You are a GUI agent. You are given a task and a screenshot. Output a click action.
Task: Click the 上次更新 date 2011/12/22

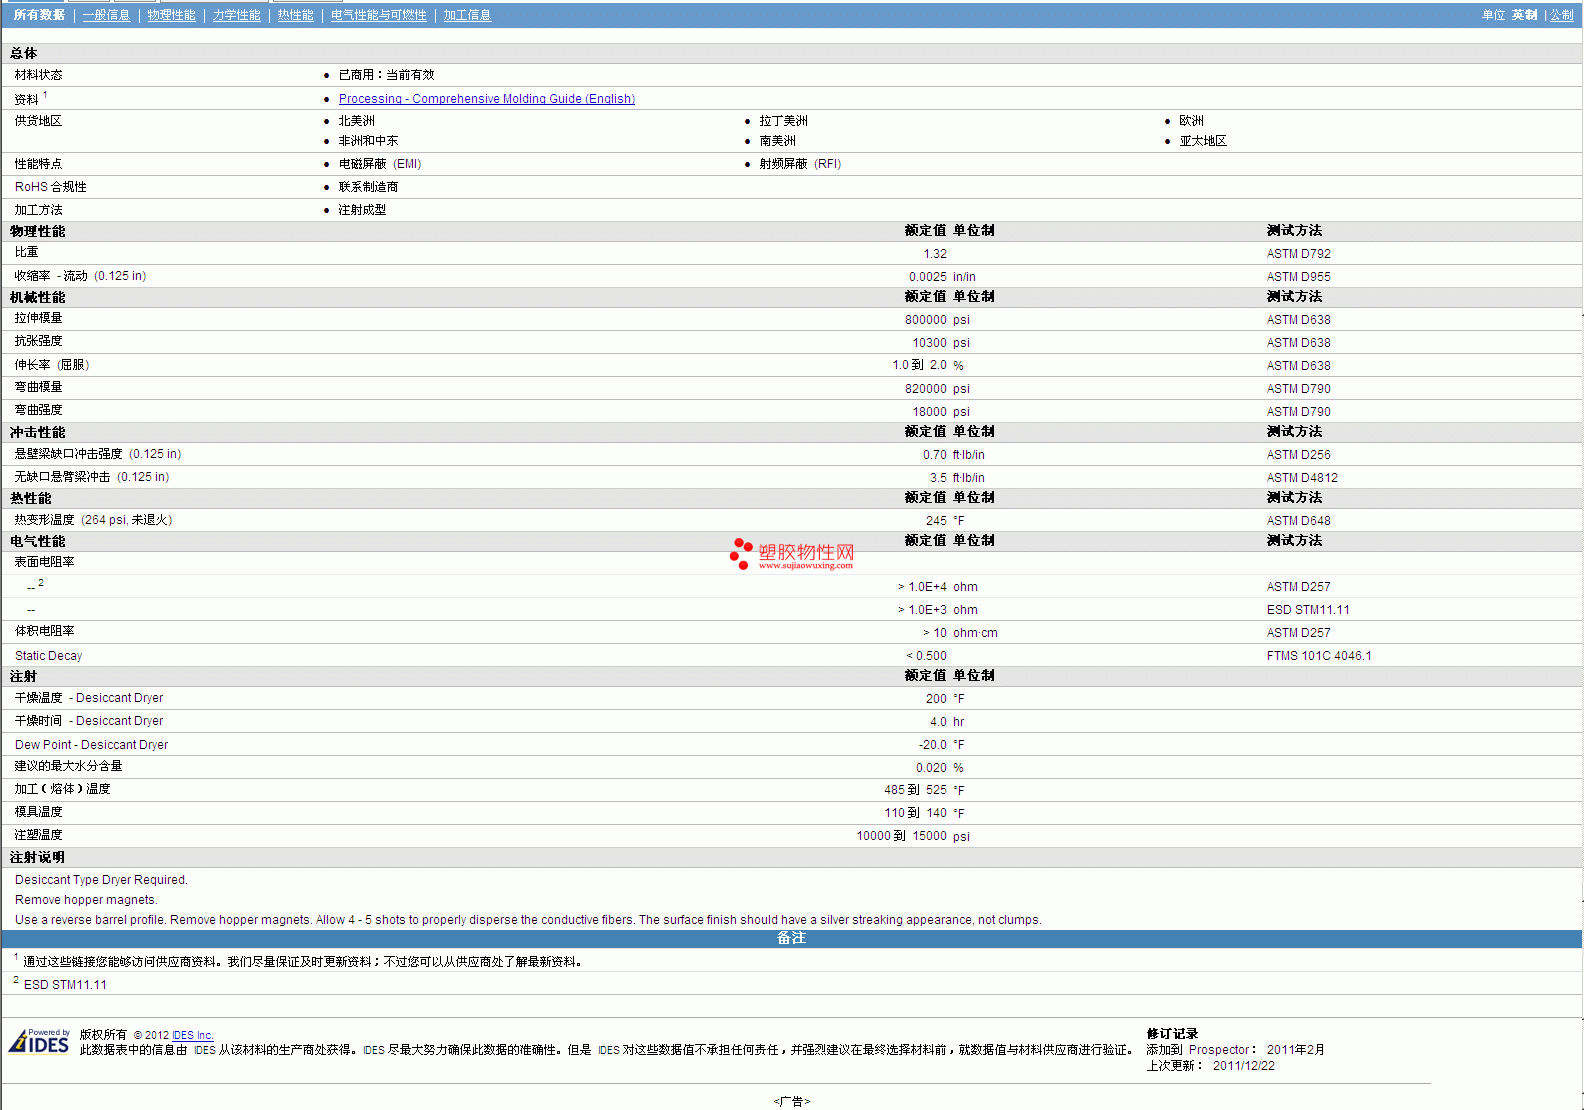click(x=1244, y=1066)
